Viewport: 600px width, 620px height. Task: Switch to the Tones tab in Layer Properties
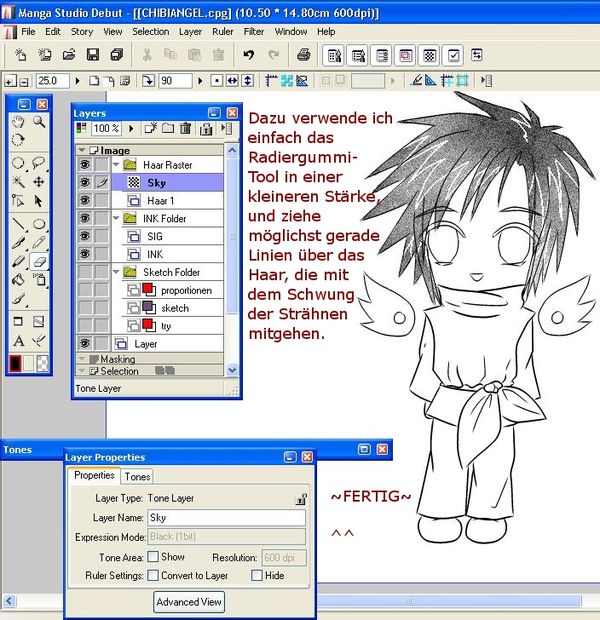[x=137, y=476]
